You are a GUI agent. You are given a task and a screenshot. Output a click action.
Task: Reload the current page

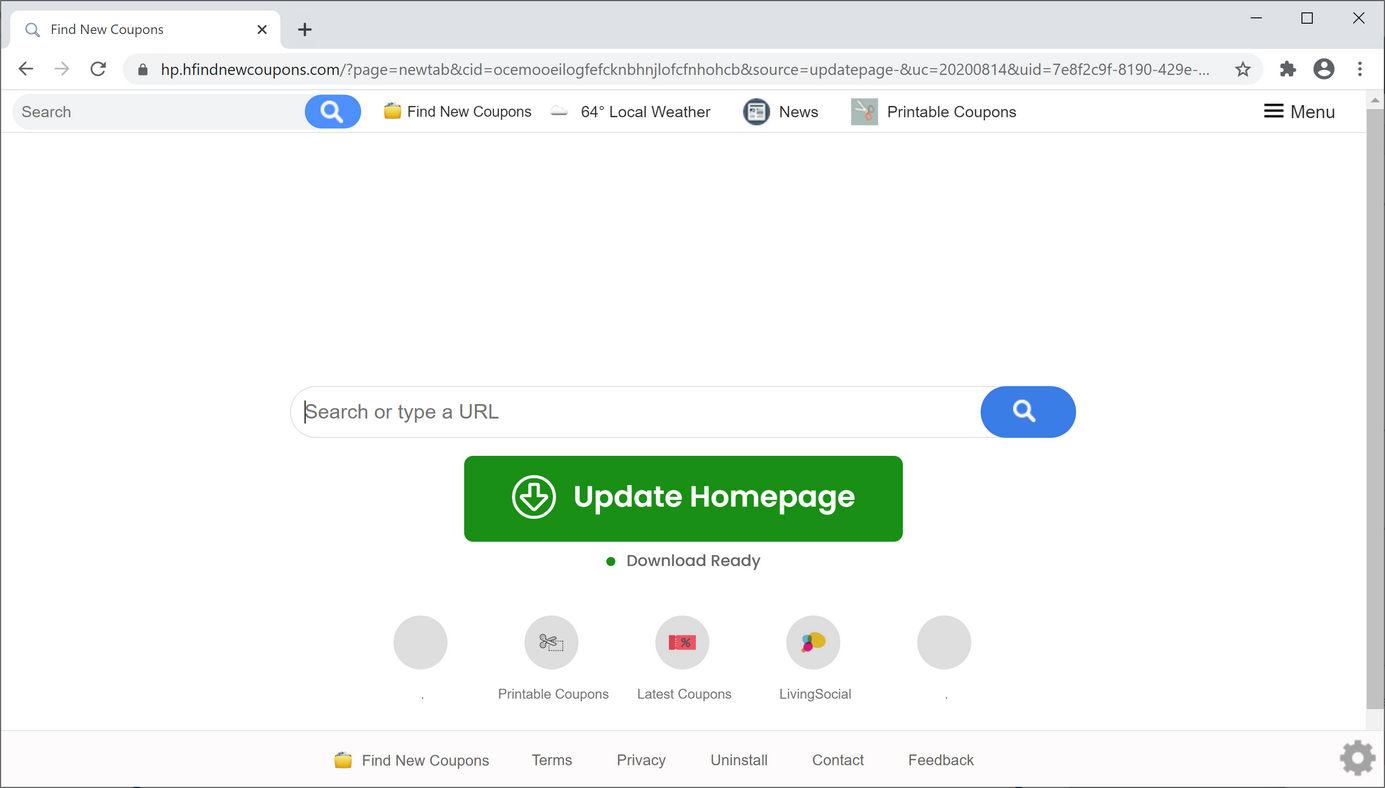pyautogui.click(x=98, y=69)
